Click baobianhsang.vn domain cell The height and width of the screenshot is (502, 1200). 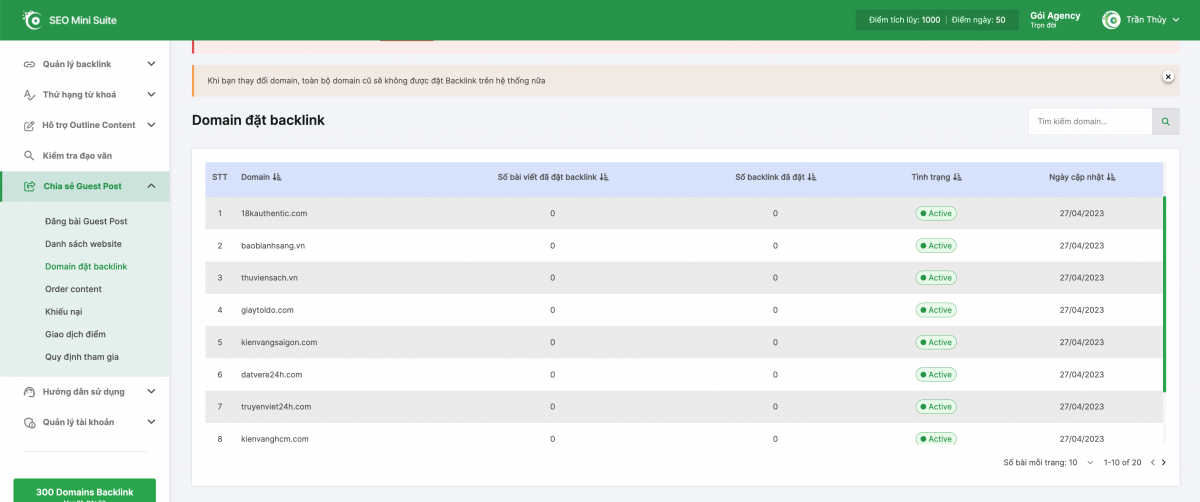275,245
